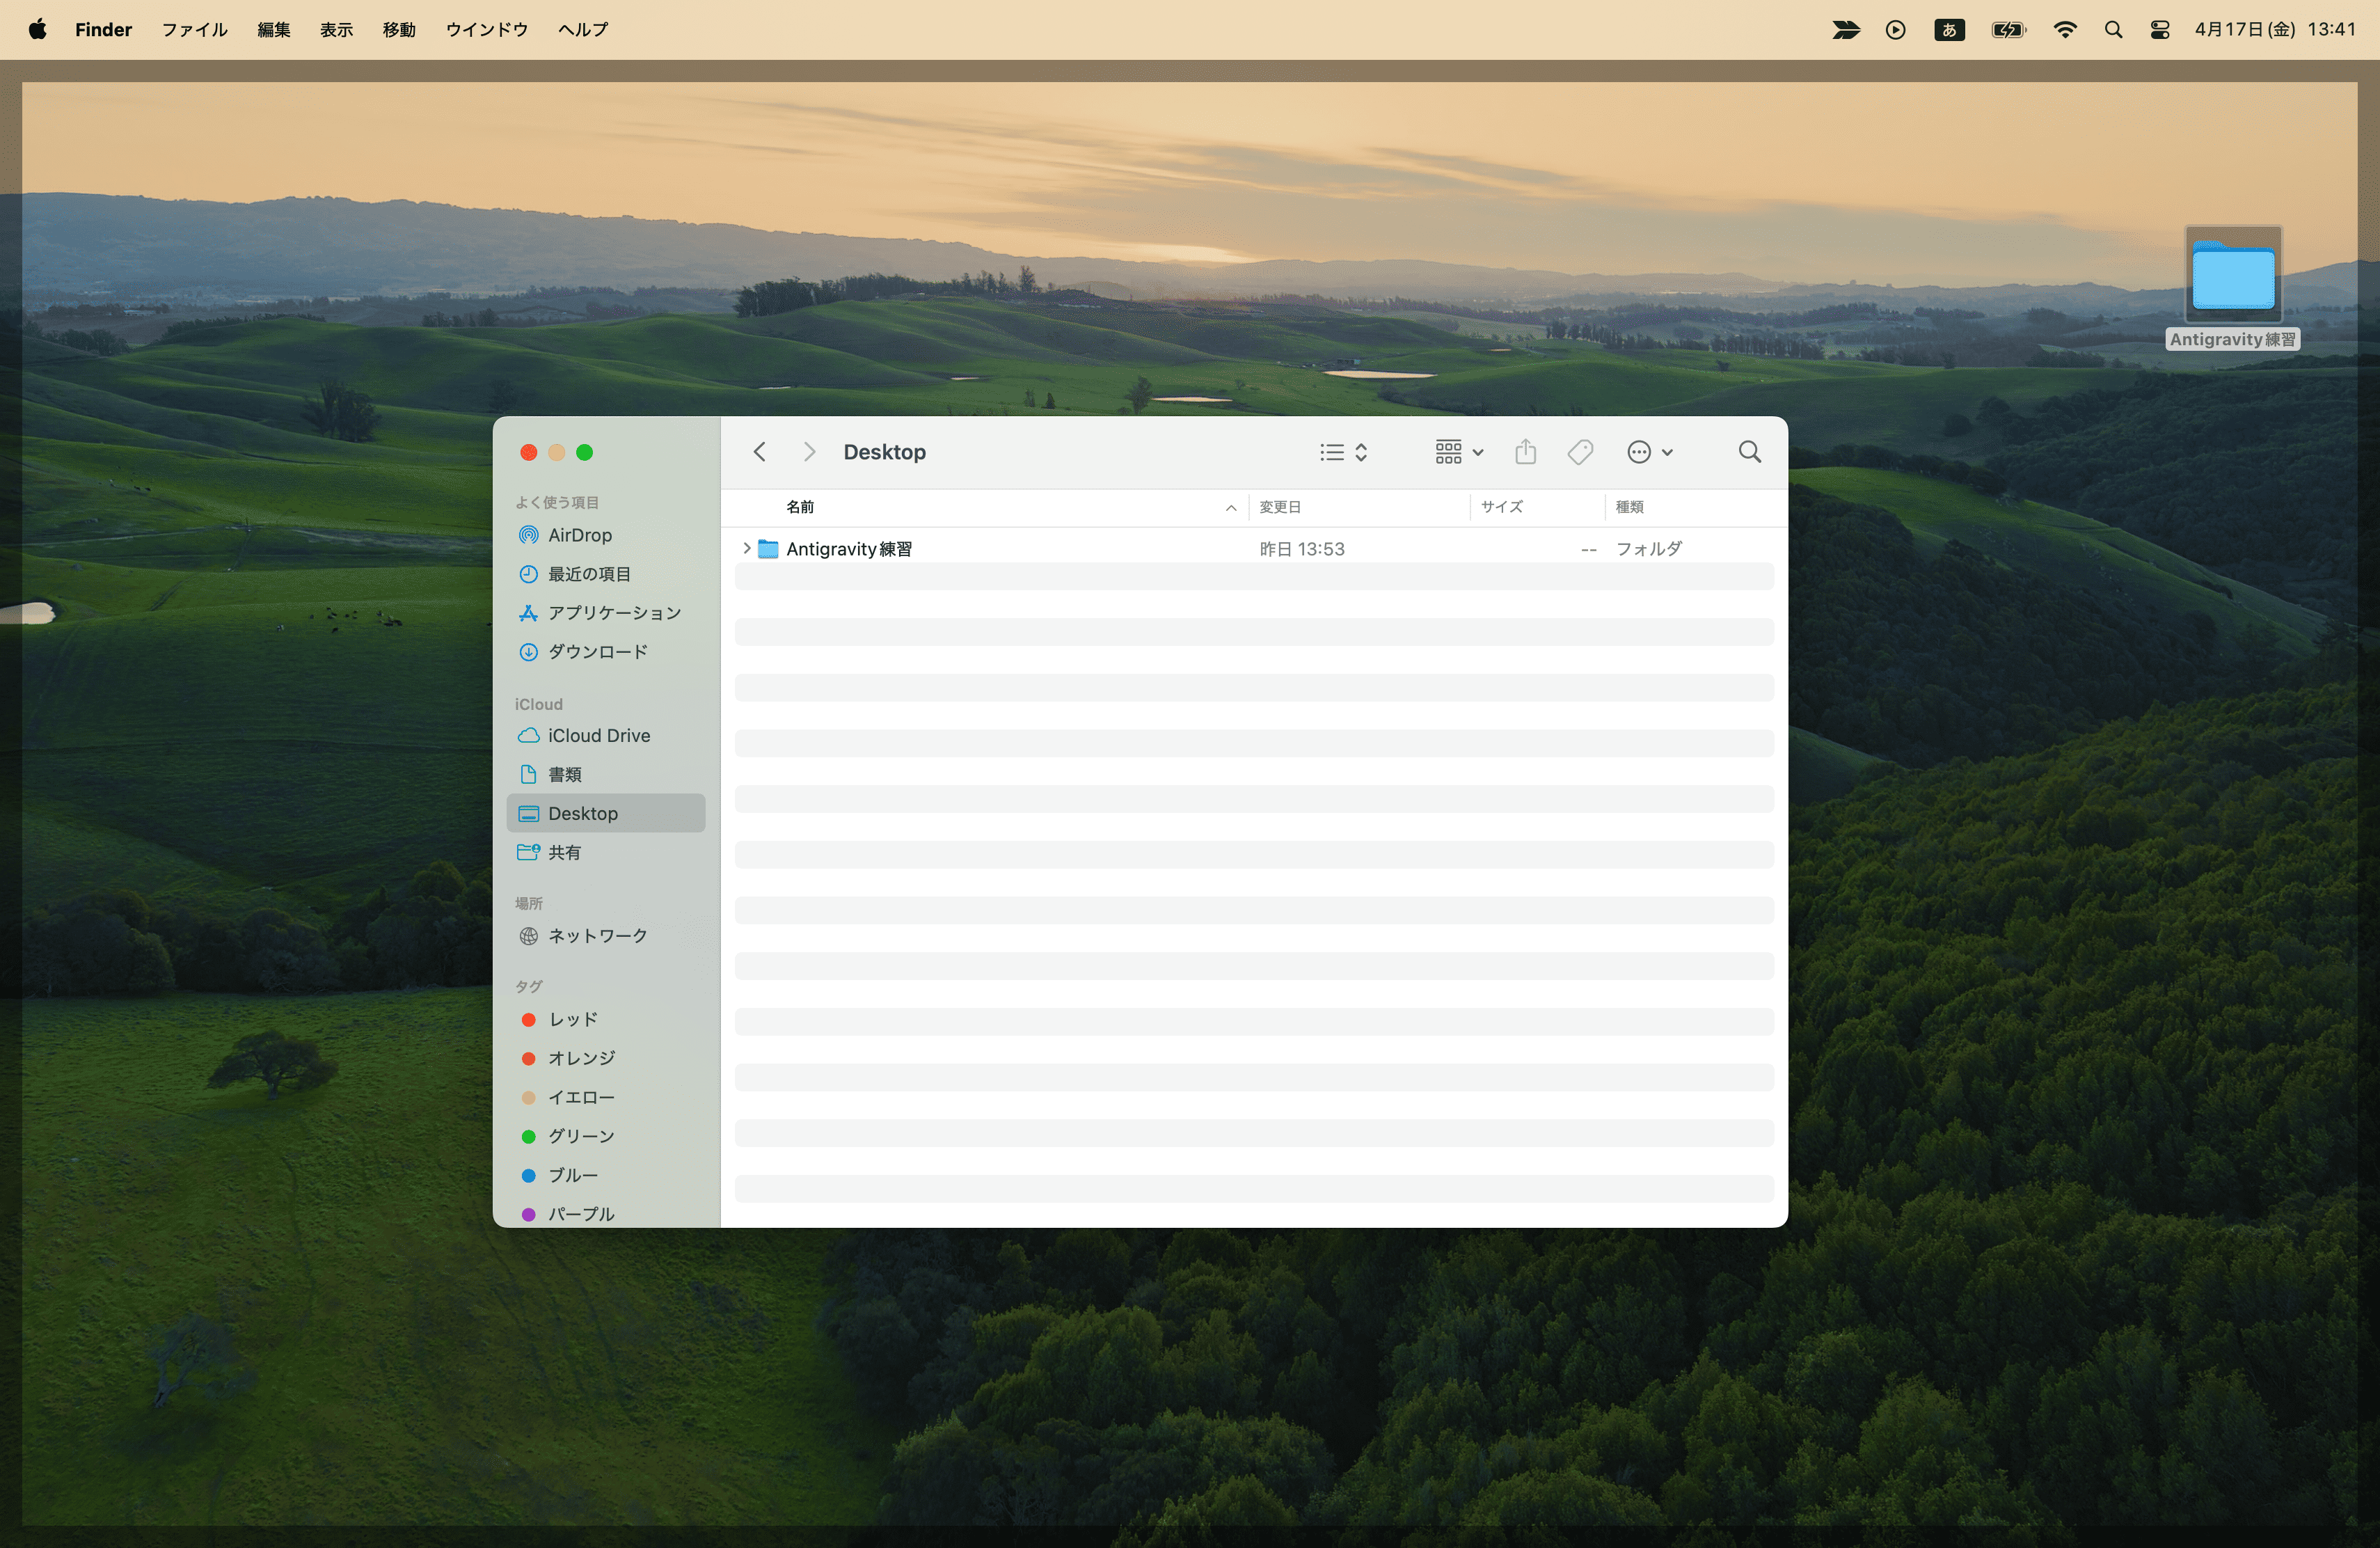This screenshot has width=2380, height=1548.
Task: Open the 表示 menu
Action: (336, 30)
